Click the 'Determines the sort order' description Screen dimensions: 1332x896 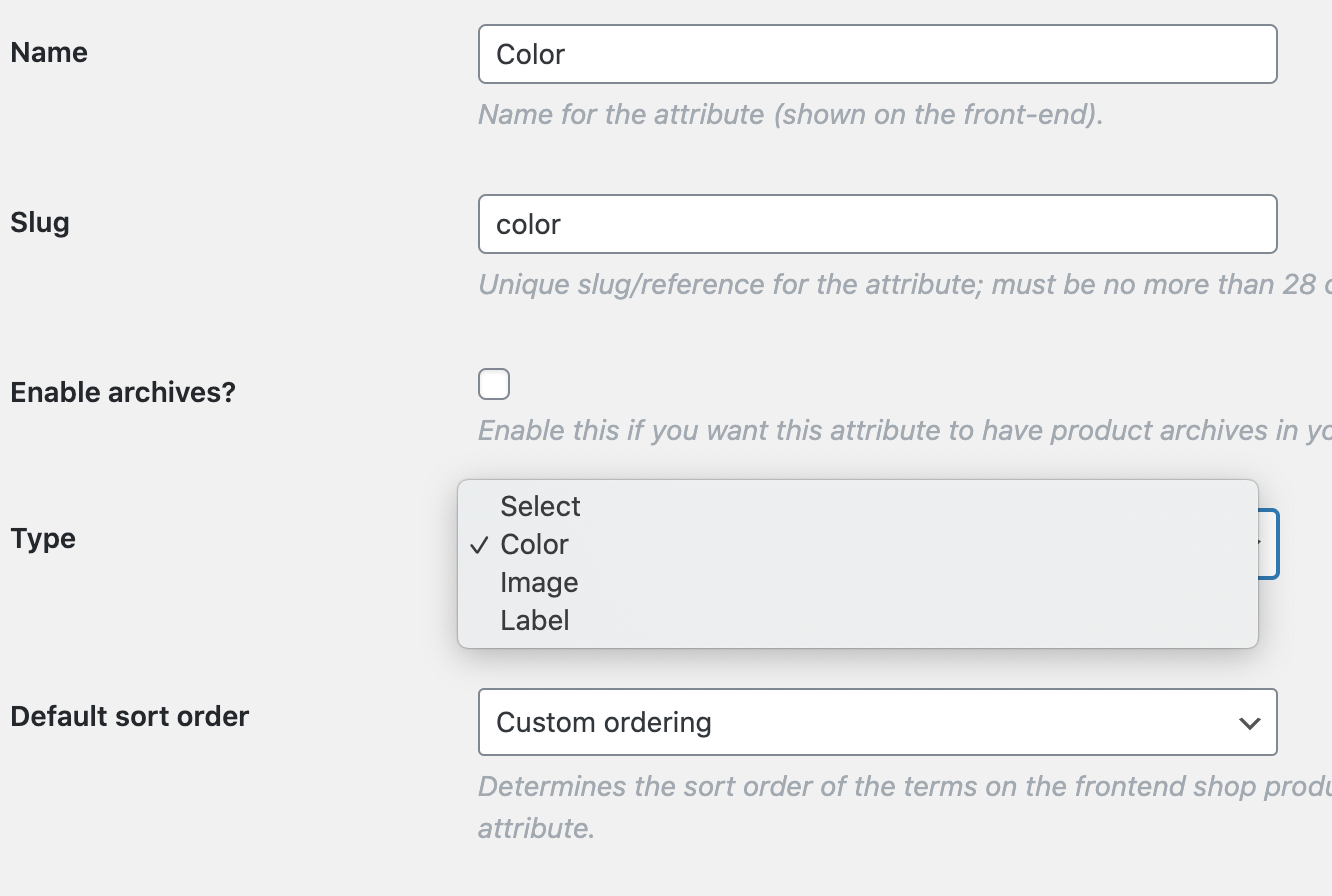900,787
